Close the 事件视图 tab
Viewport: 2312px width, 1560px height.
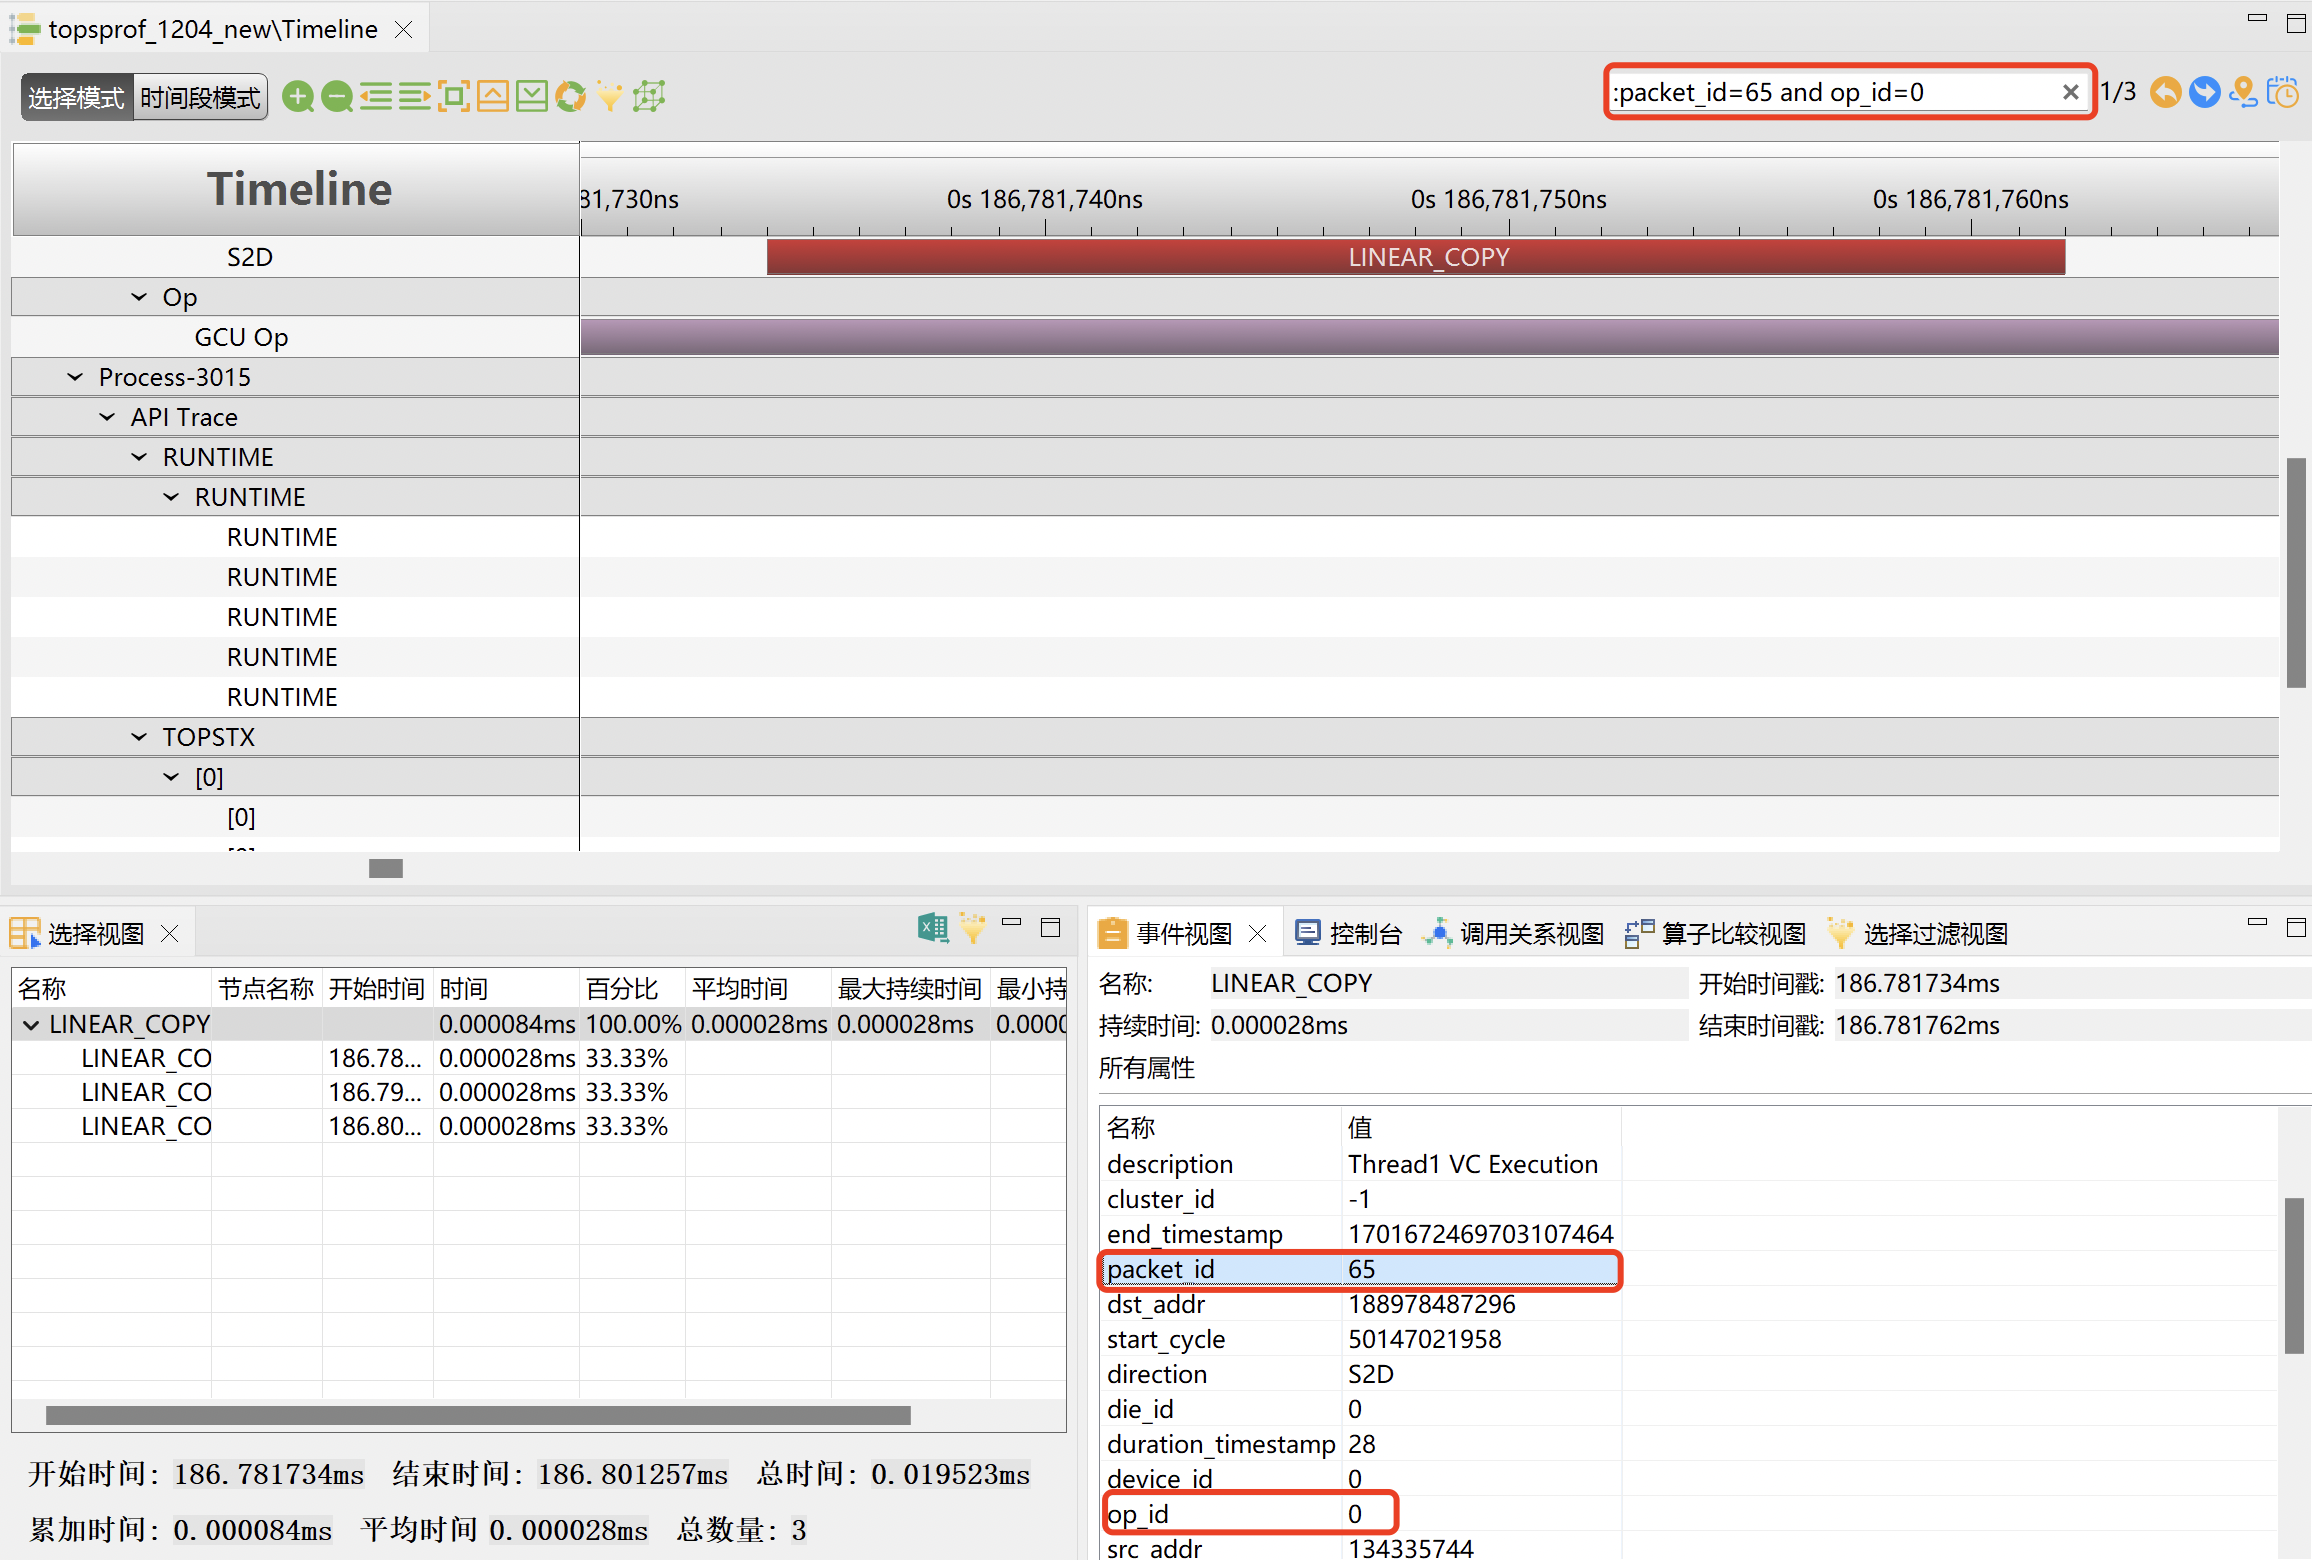(x=1258, y=934)
